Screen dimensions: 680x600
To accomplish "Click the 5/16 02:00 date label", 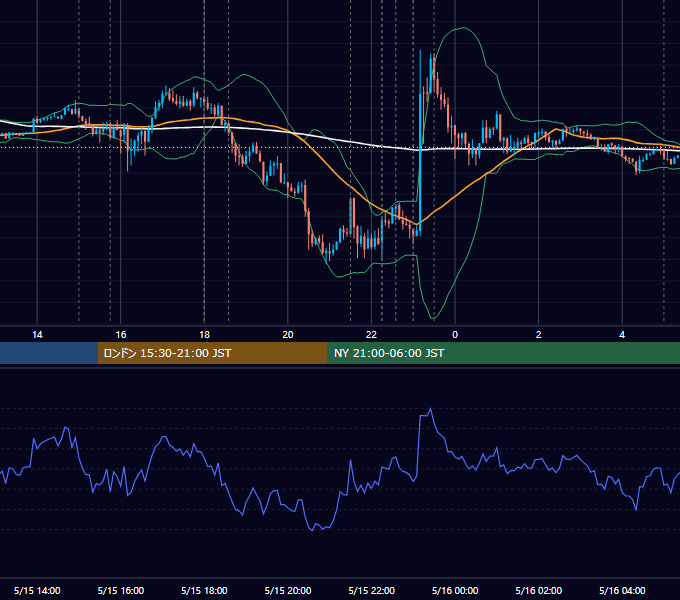I will (x=539, y=590).
